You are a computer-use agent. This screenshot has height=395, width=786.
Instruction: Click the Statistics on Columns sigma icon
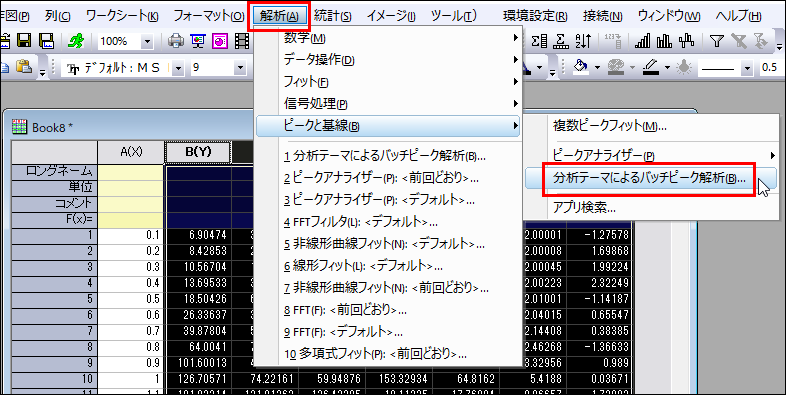click(x=539, y=41)
